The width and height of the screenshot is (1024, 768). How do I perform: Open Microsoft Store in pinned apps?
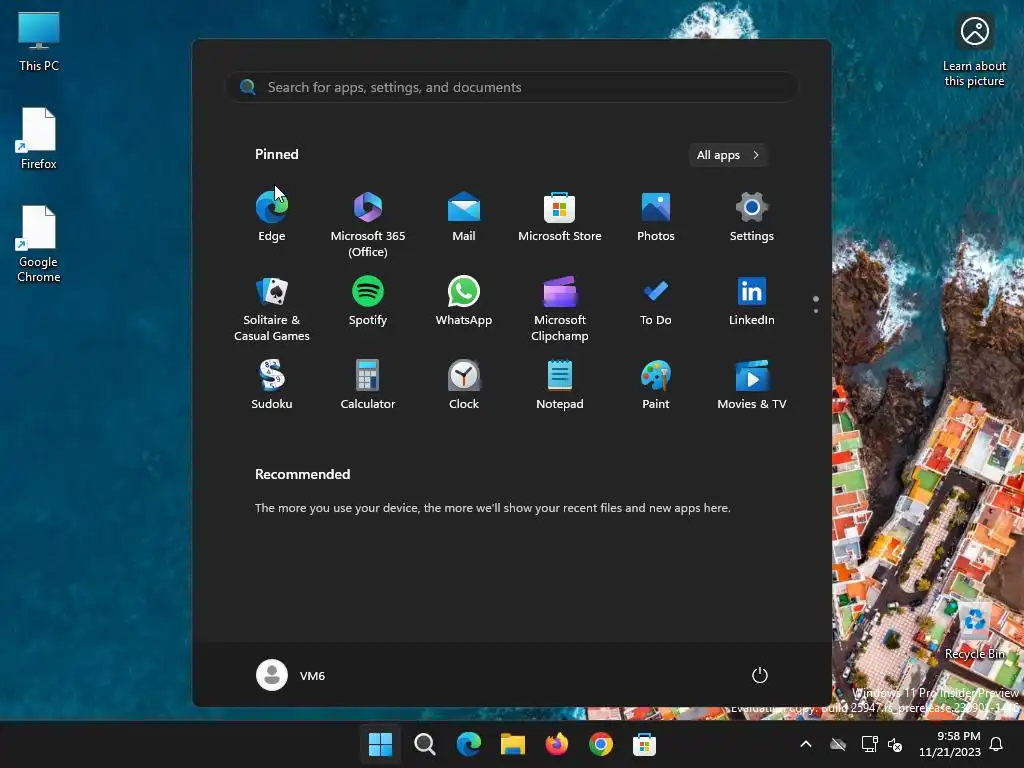(x=560, y=217)
